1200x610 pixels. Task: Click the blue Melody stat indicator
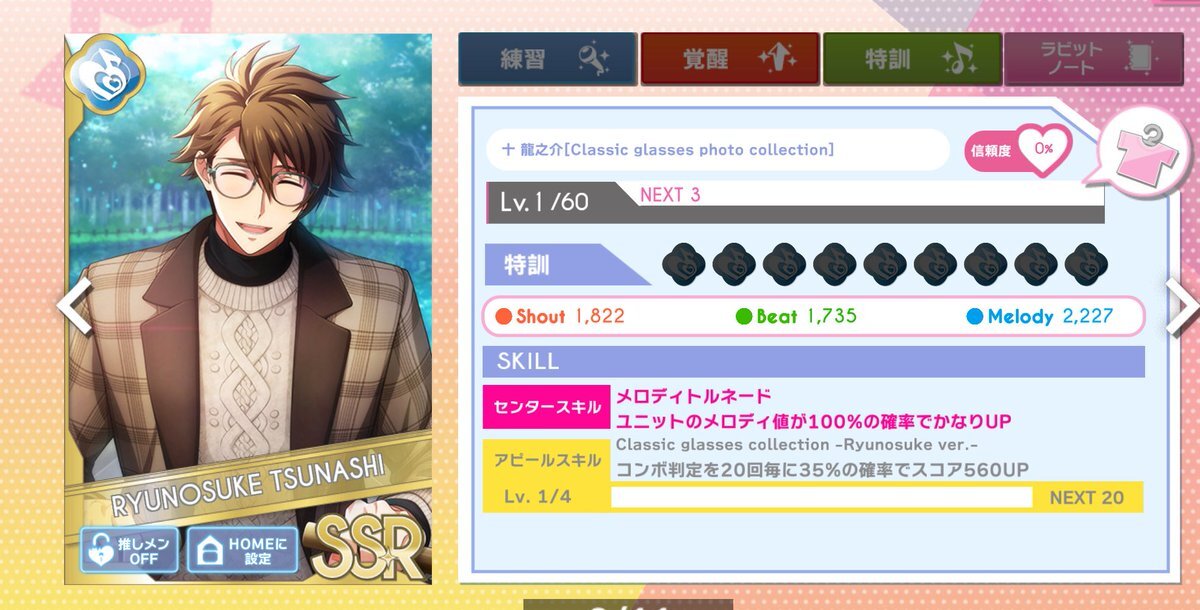click(975, 317)
